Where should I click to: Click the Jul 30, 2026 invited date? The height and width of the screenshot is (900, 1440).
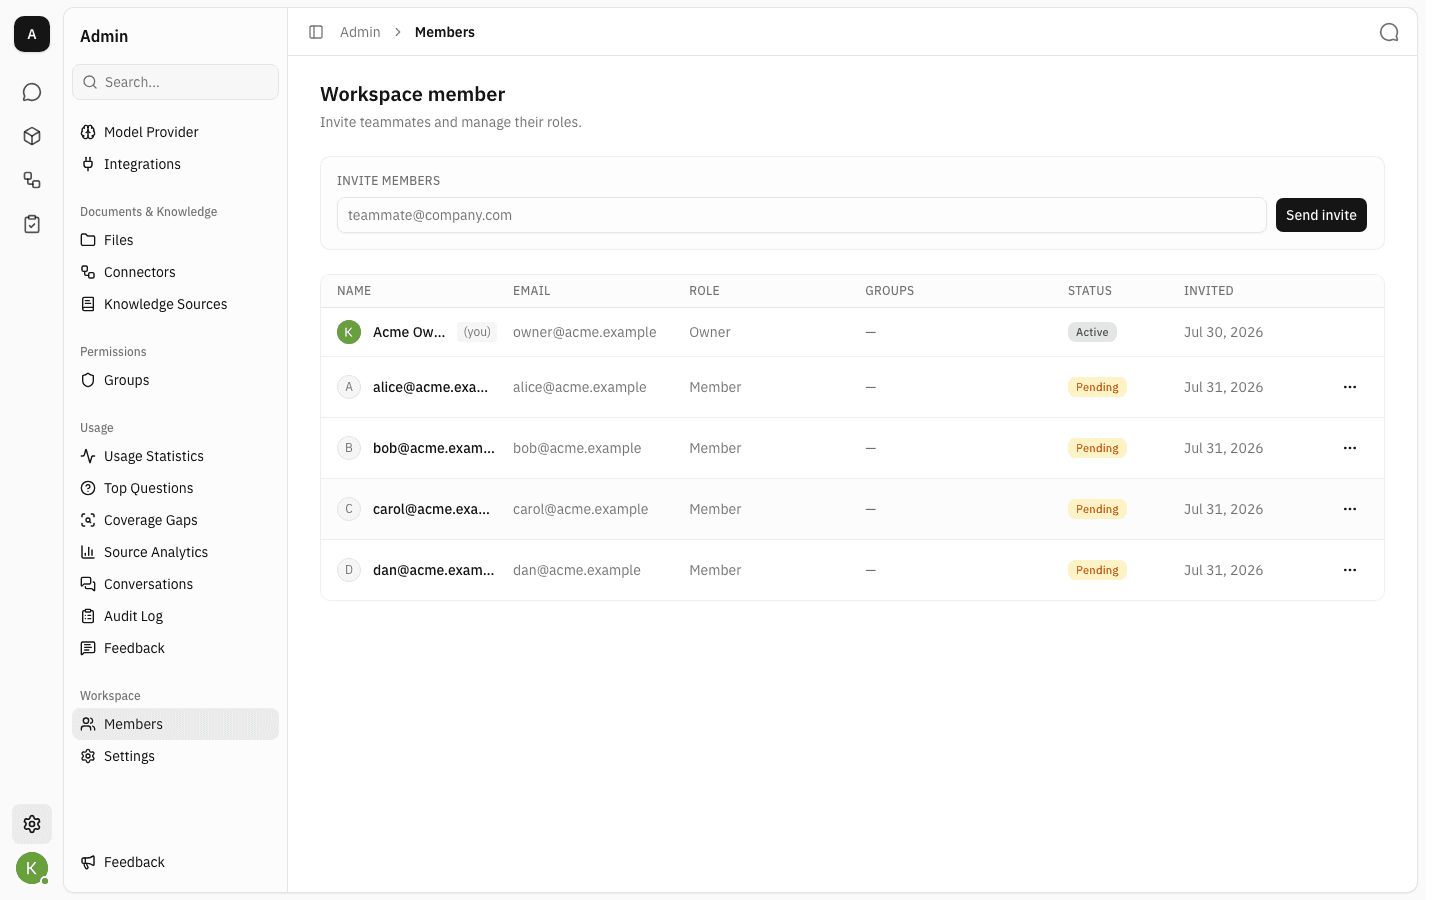click(1223, 332)
